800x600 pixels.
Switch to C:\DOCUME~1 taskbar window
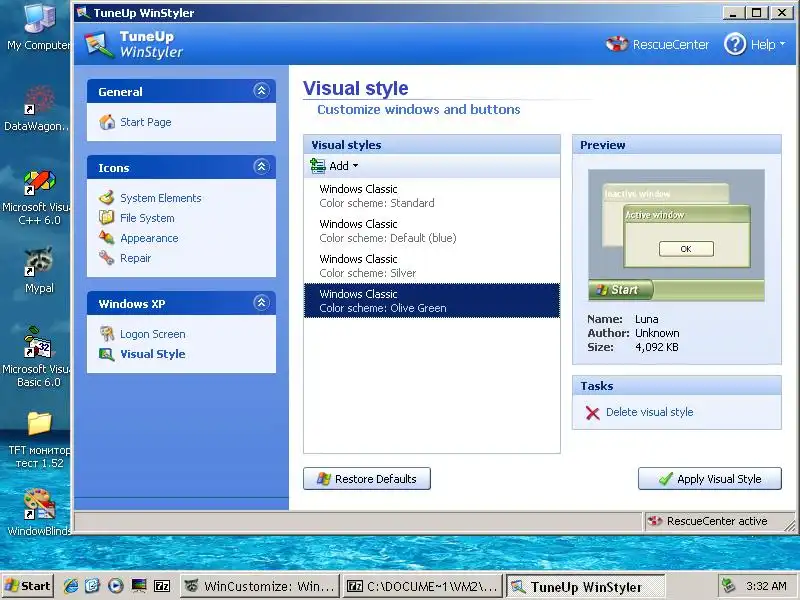point(422,586)
